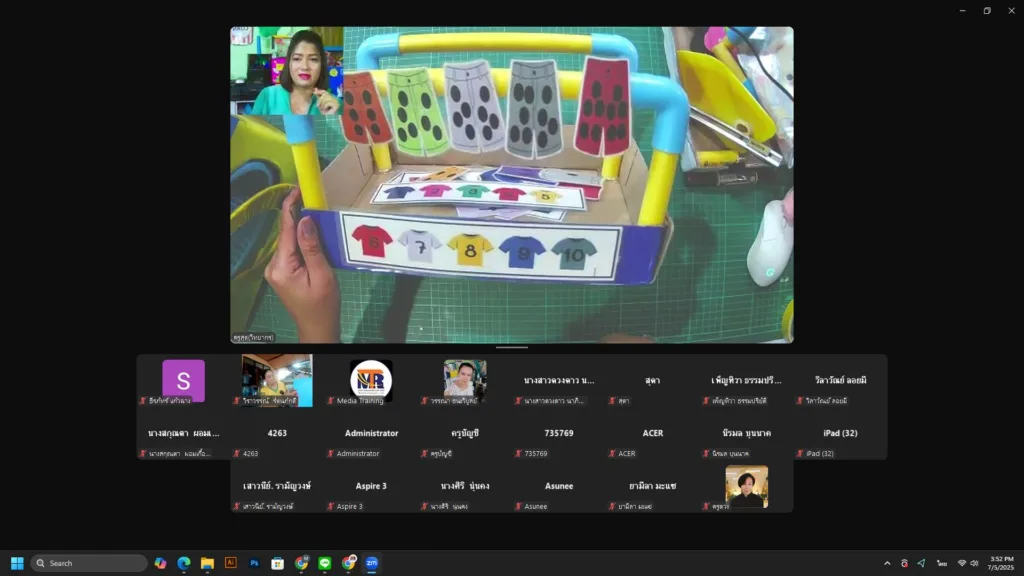The image size is (1024, 576).
Task: Select the iPad (32) participant tile
Action: click(x=840, y=434)
